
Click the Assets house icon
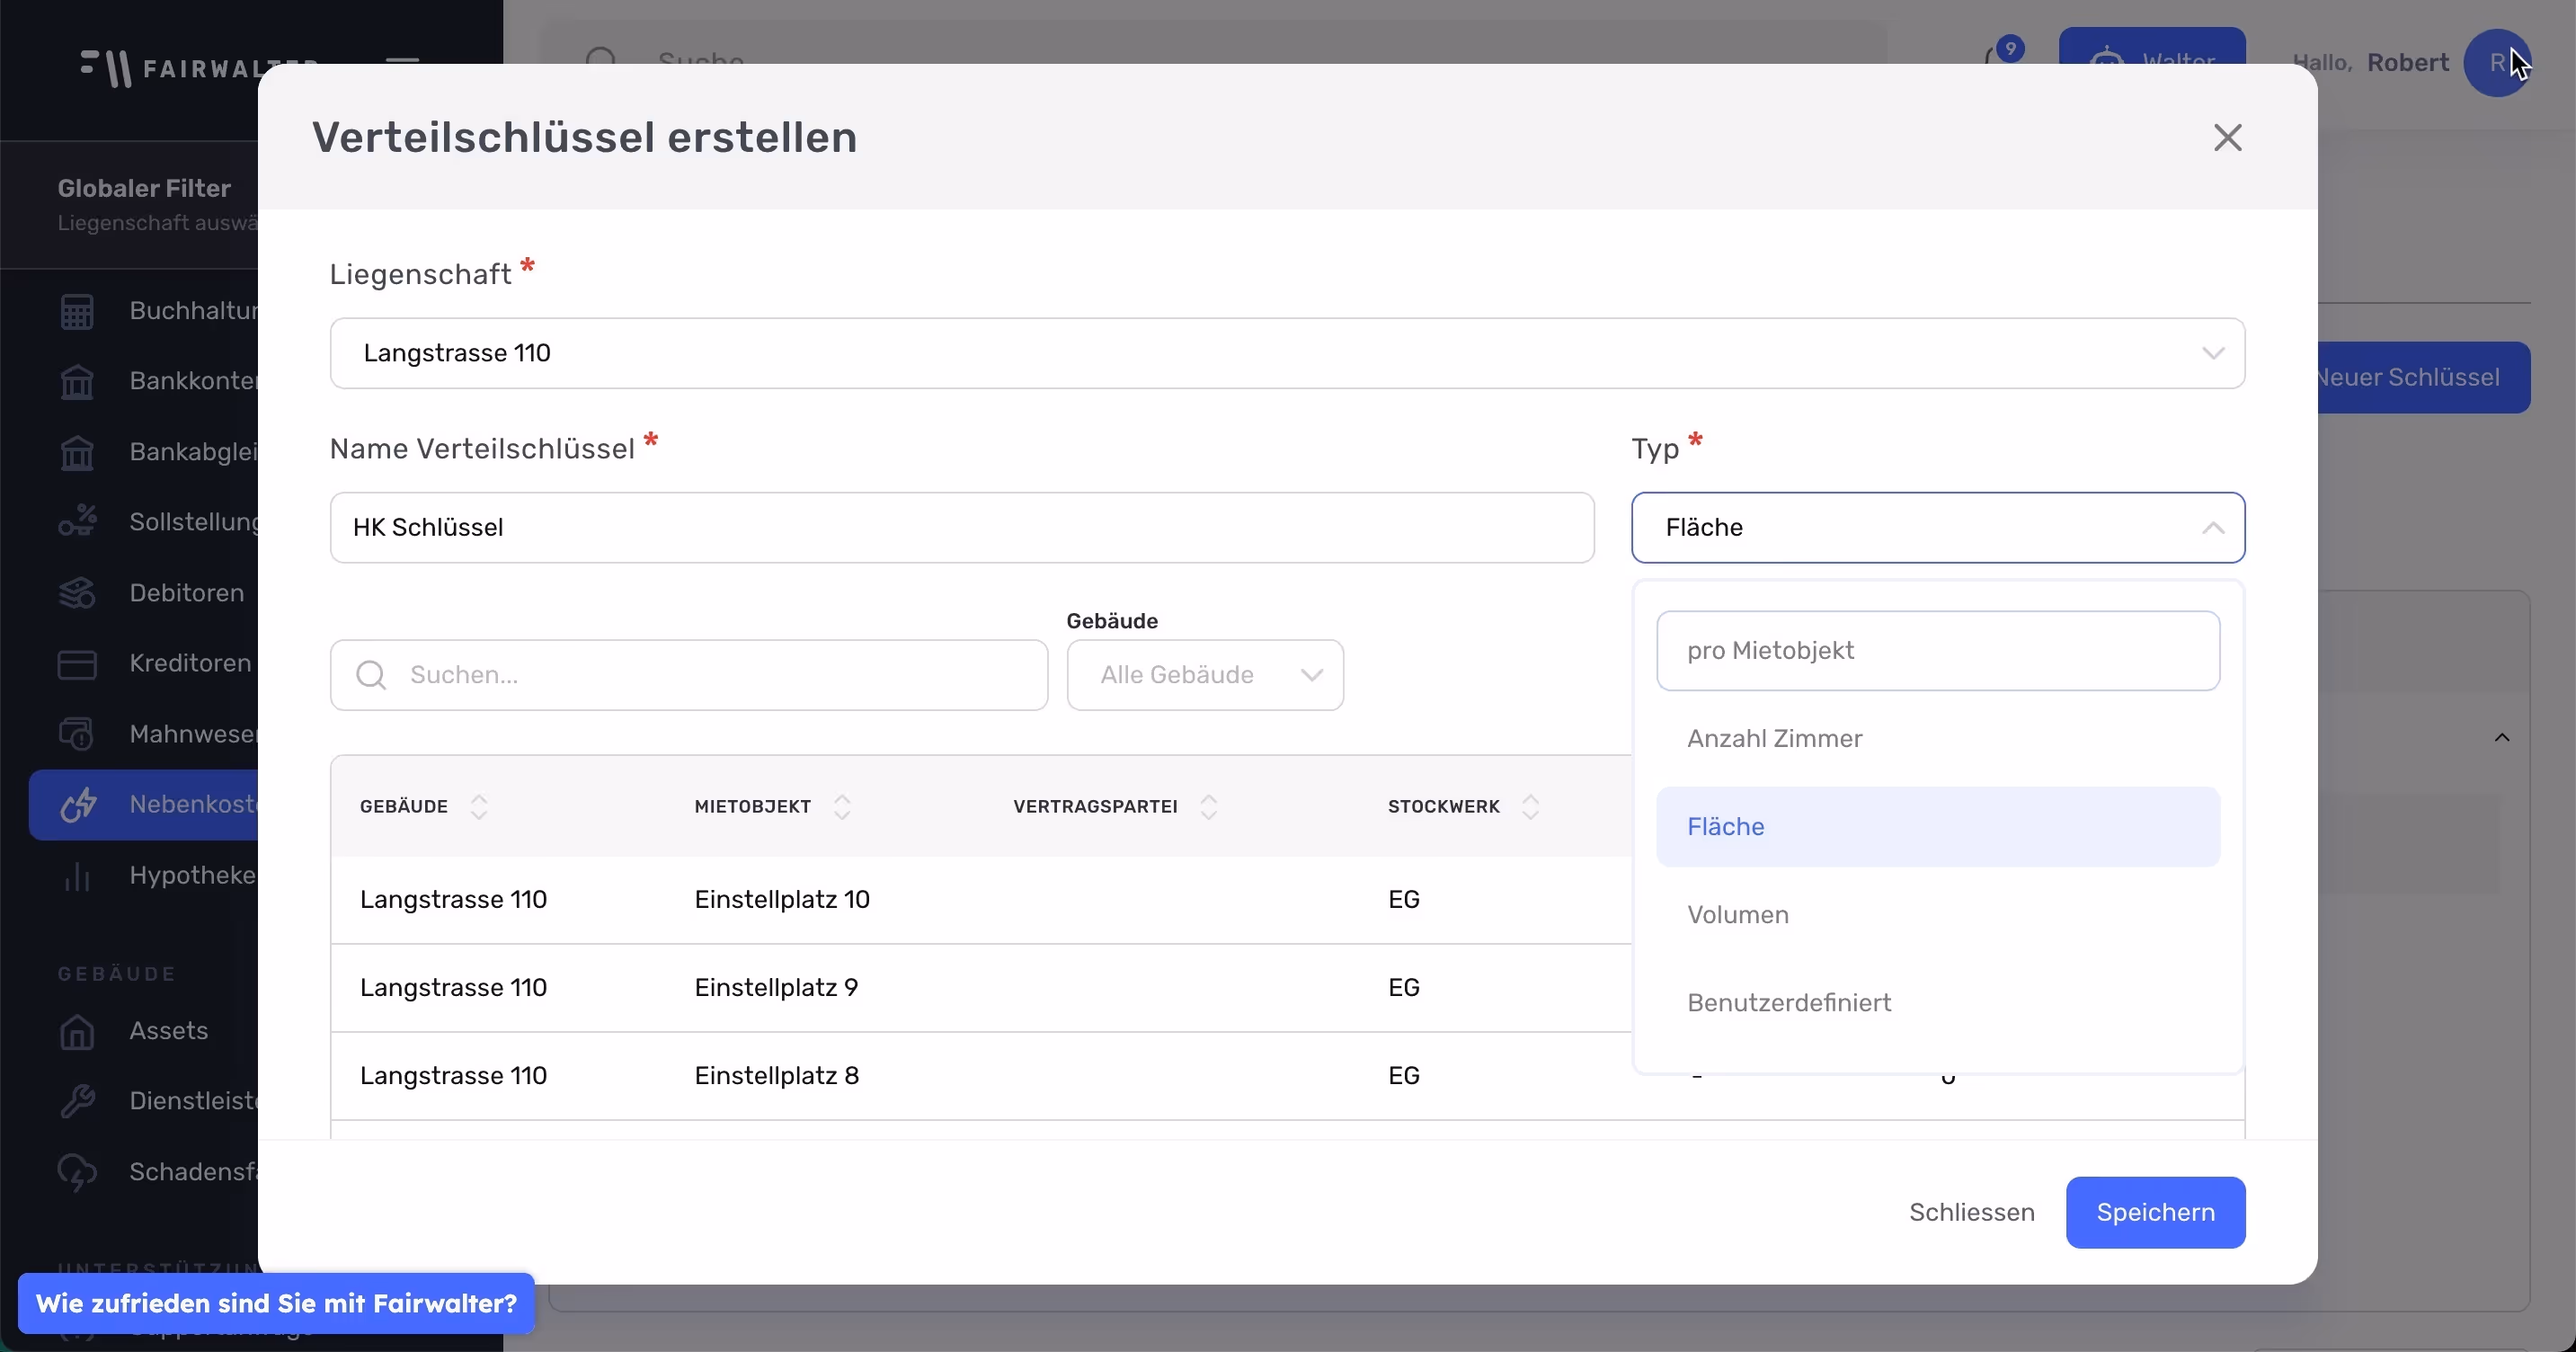[x=77, y=1031]
